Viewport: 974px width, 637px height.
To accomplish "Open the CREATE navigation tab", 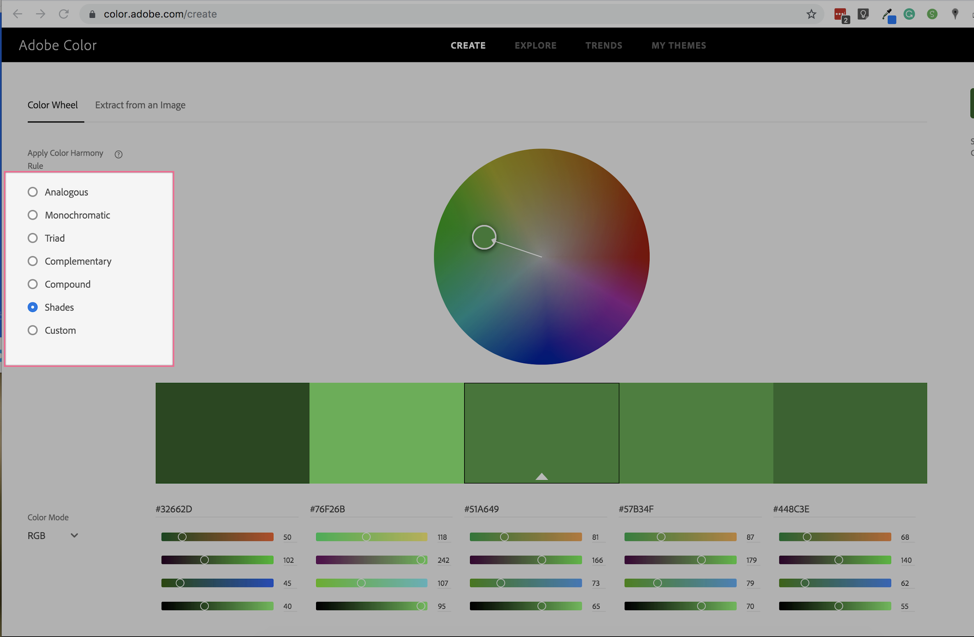I will [x=468, y=45].
